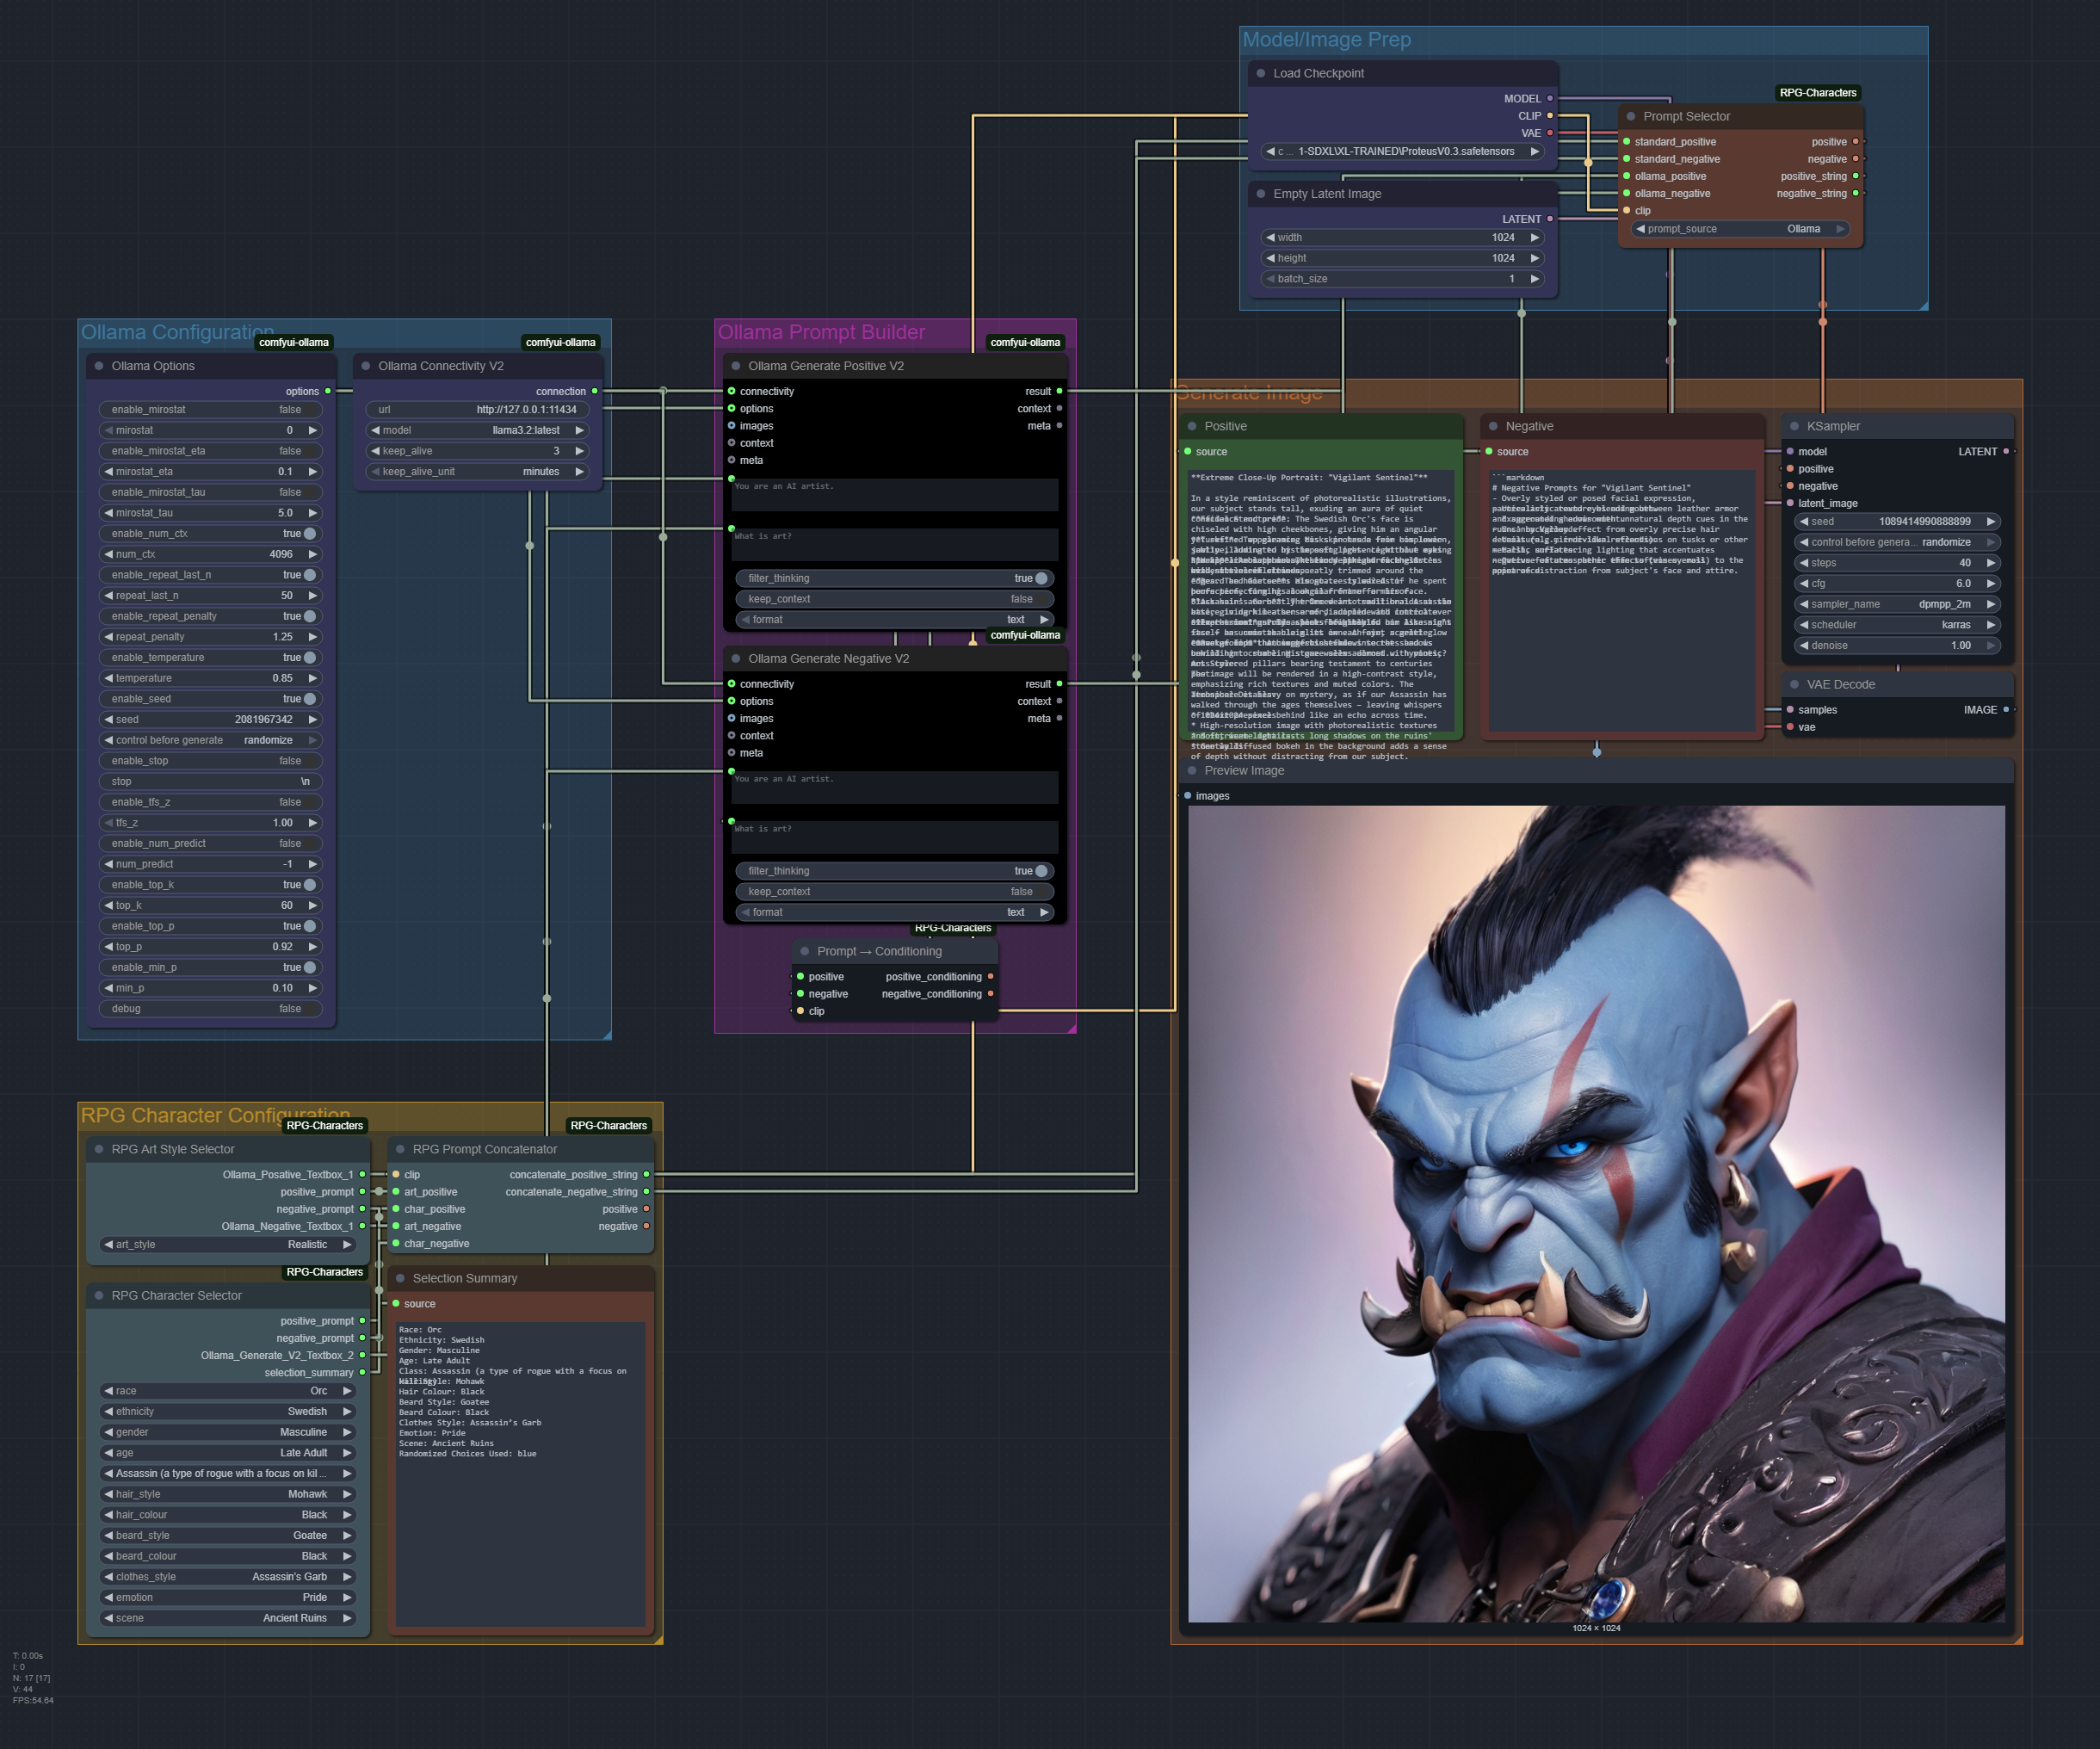Image resolution: width=2100 pixels, height=1749 pixels.
Task: Collapse the Preview Image node dot
Action: click(x=1192, y=771)
